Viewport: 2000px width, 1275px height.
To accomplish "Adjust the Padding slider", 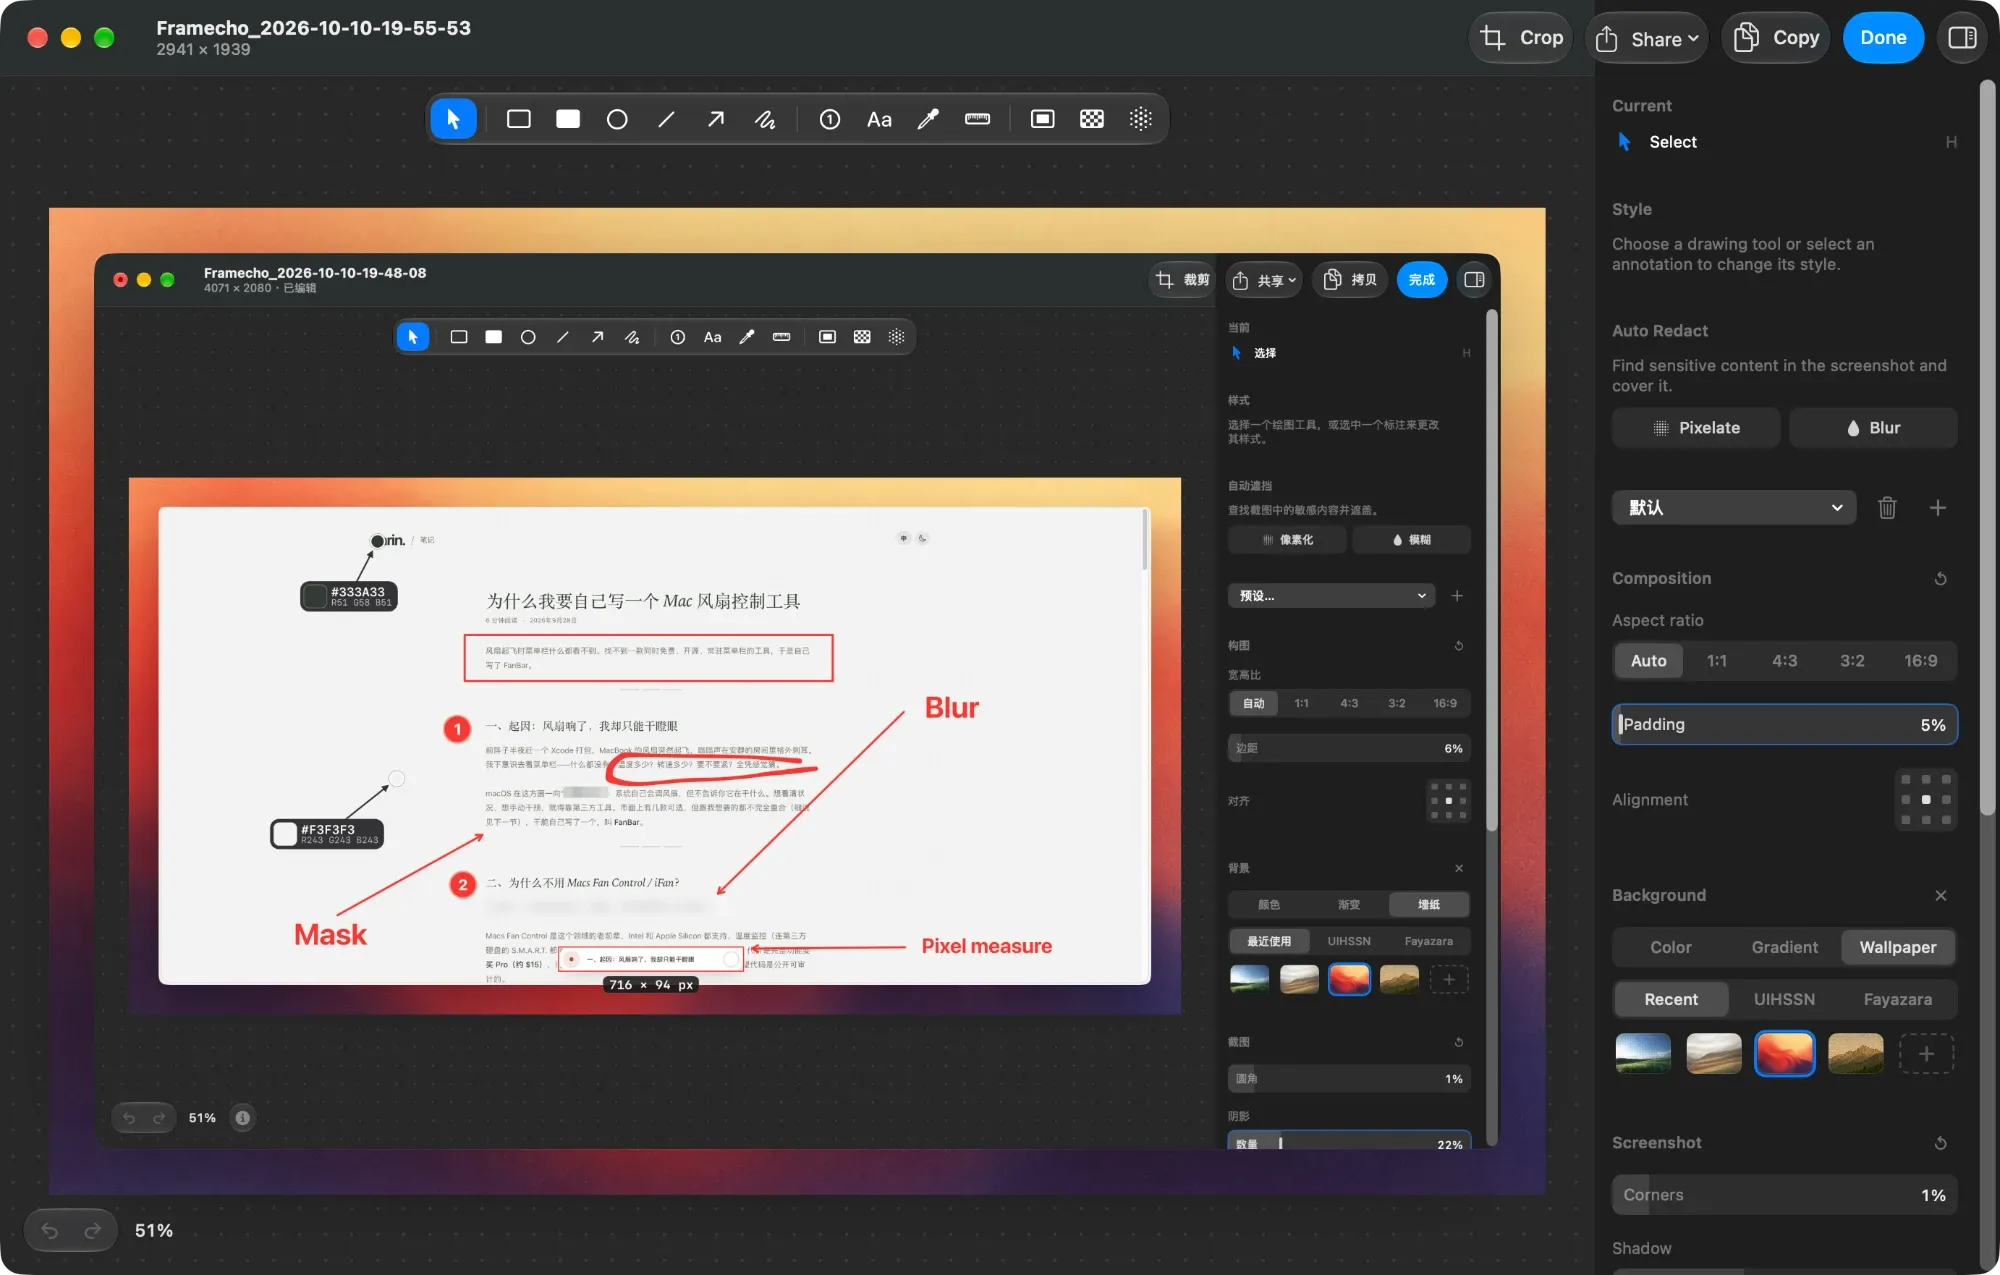I will 1785,724.
